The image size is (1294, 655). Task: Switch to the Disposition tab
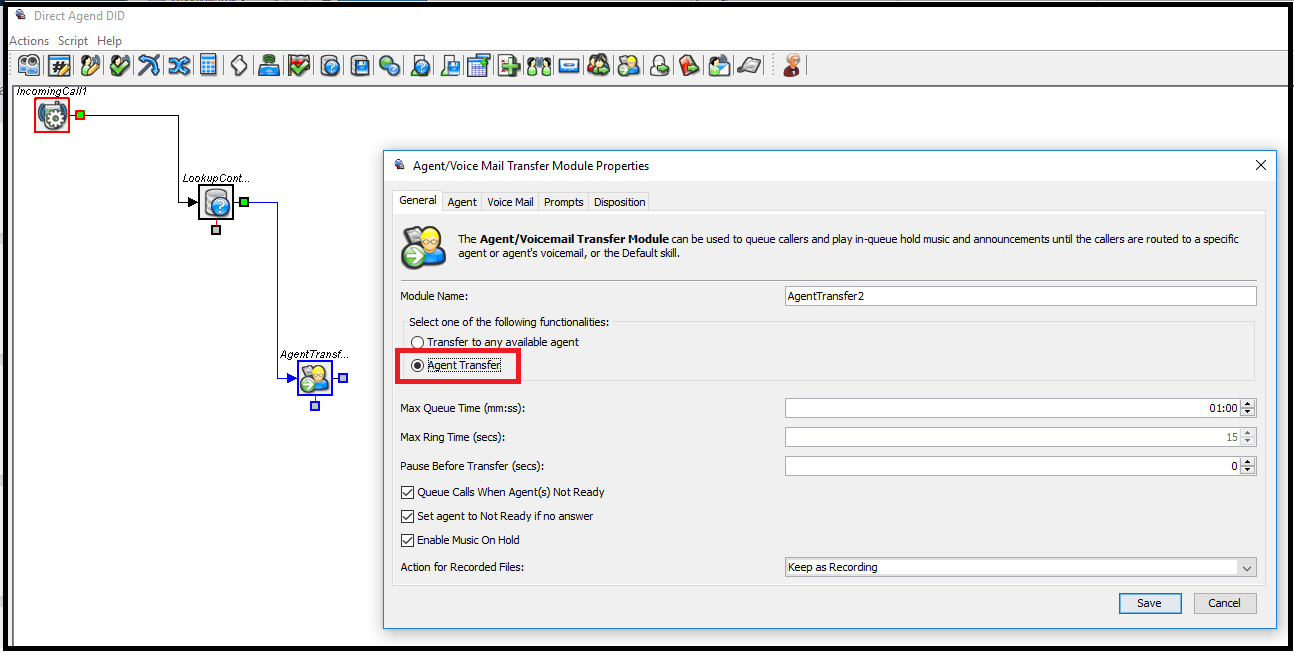[620, 202]
